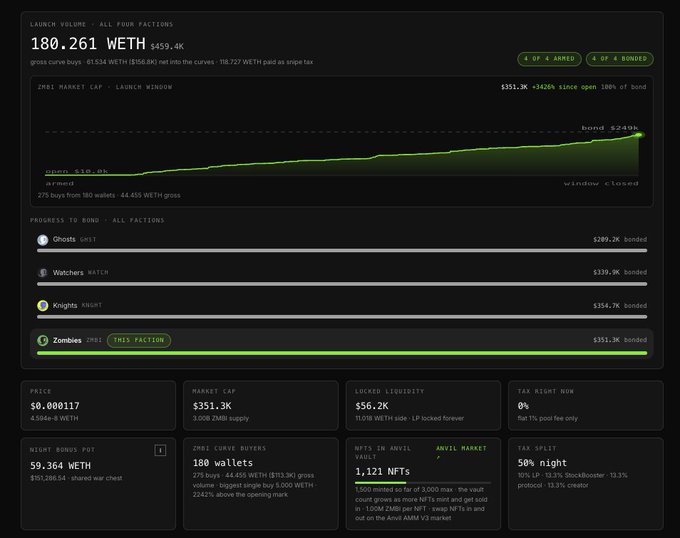The height and width of the screenshot is (538, 680).
Task: Click the 4 OF 4 ARMED badge
Action: 549,59
